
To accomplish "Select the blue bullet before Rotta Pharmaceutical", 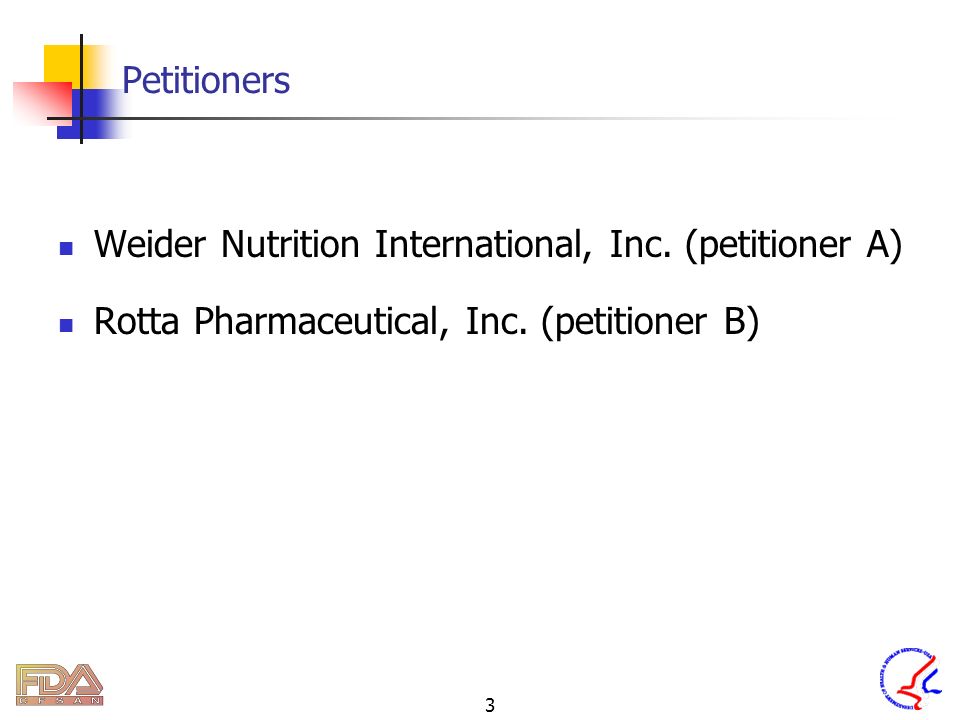I will [66, 325].
